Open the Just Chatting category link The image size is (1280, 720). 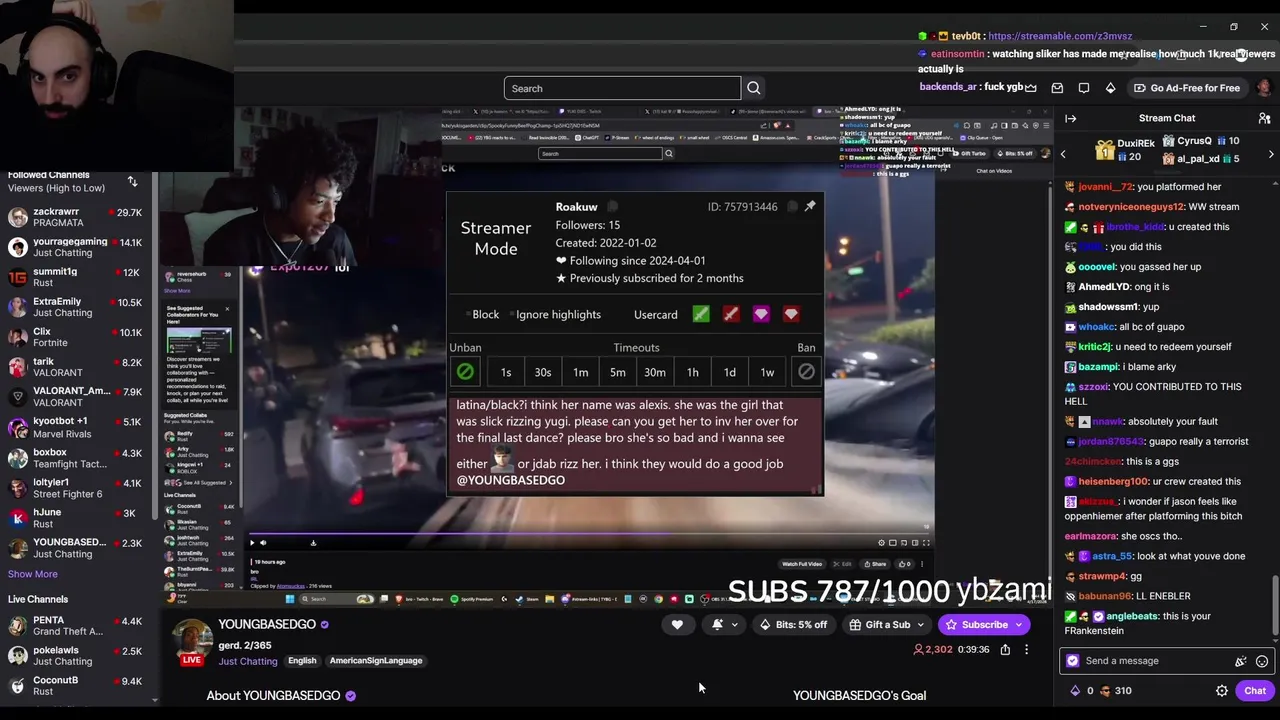[x=248, y=661]
